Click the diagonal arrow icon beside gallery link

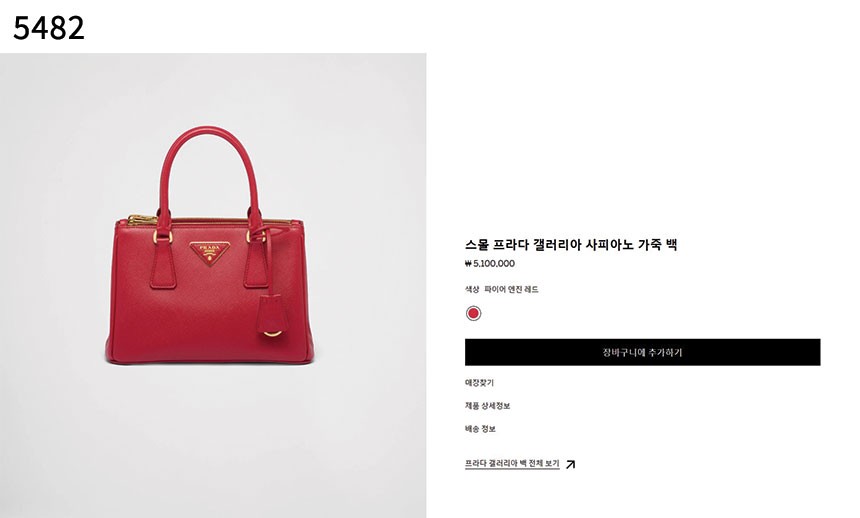(x=570, y=464)
